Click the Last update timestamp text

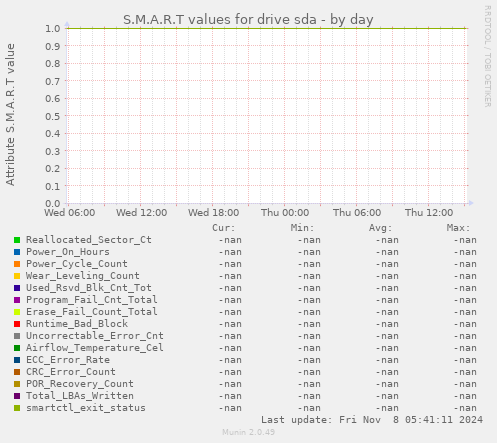[x=372, y=420]
